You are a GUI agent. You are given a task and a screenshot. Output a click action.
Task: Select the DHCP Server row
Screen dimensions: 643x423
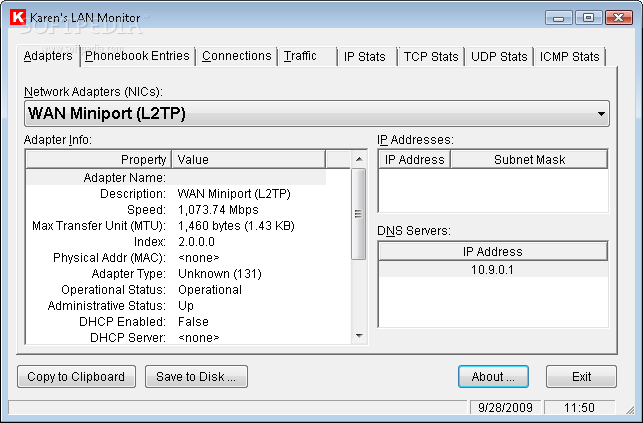pyautogui.click(x=176, y=338)
